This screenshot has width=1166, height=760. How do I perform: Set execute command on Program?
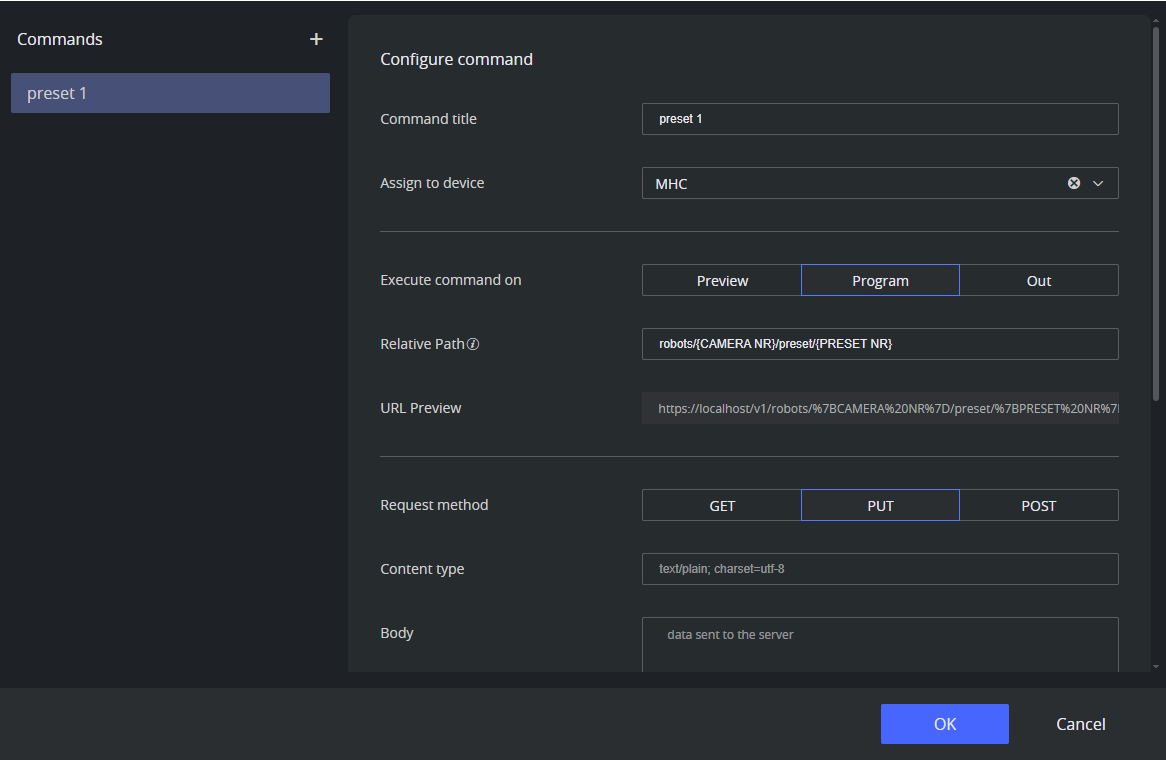coord(880,281)
